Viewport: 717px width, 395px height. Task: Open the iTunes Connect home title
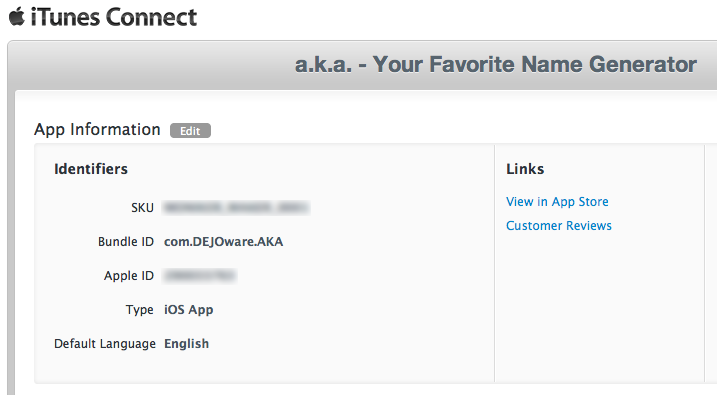114,17
